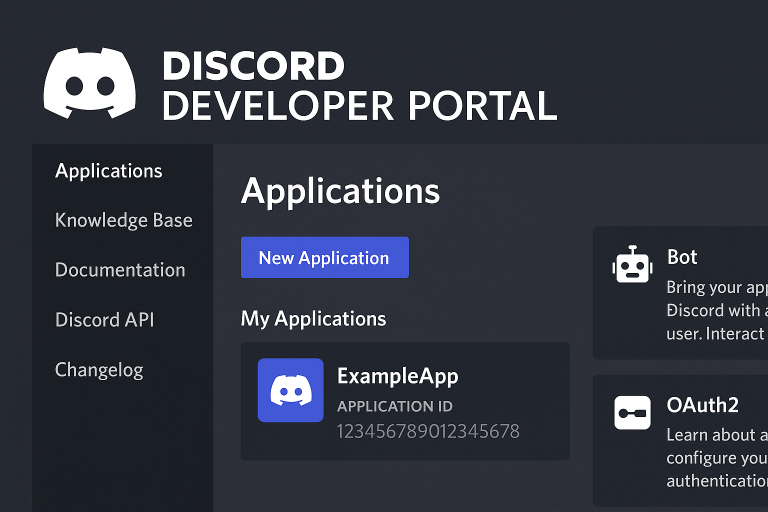The image size is (768, 512).
Task: Open the Bot card title
Action: click(682, 257)
